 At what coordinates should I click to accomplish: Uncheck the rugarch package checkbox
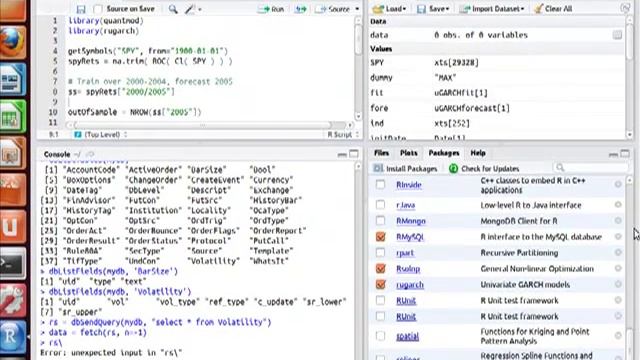coord(380,284)
